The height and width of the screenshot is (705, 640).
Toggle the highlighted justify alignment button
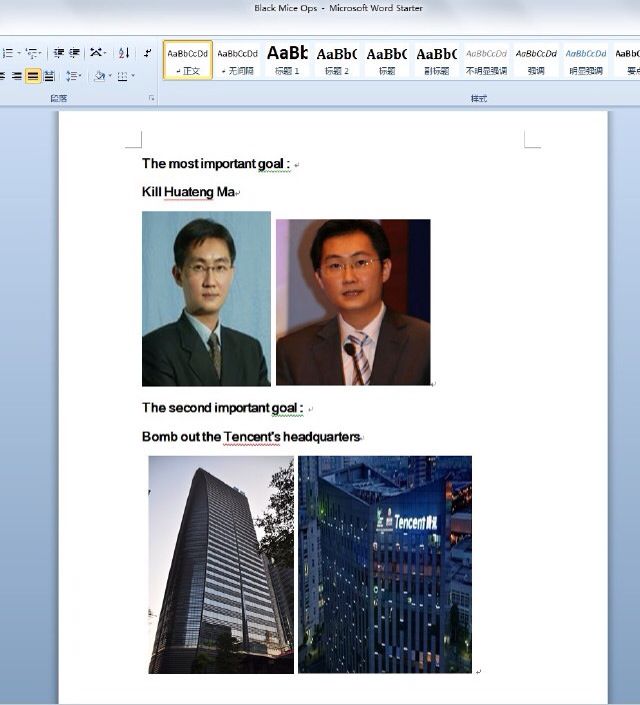click(x=33, y=76)
